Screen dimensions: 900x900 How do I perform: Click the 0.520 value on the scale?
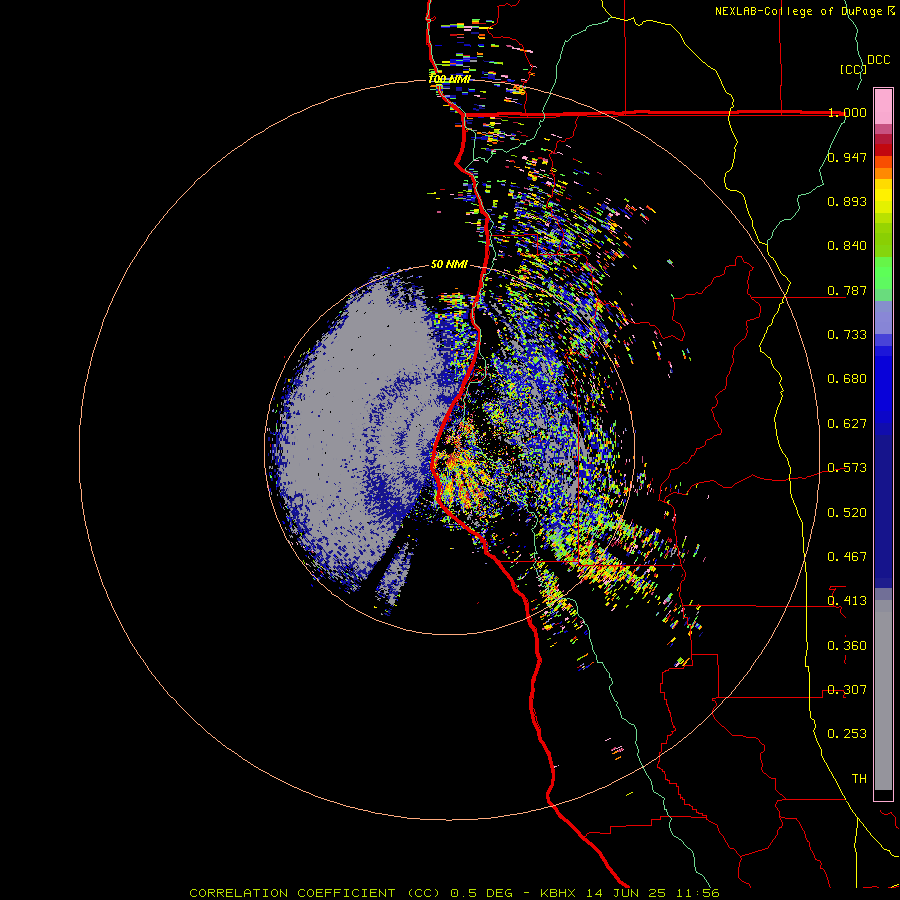[x=847, y=513]
